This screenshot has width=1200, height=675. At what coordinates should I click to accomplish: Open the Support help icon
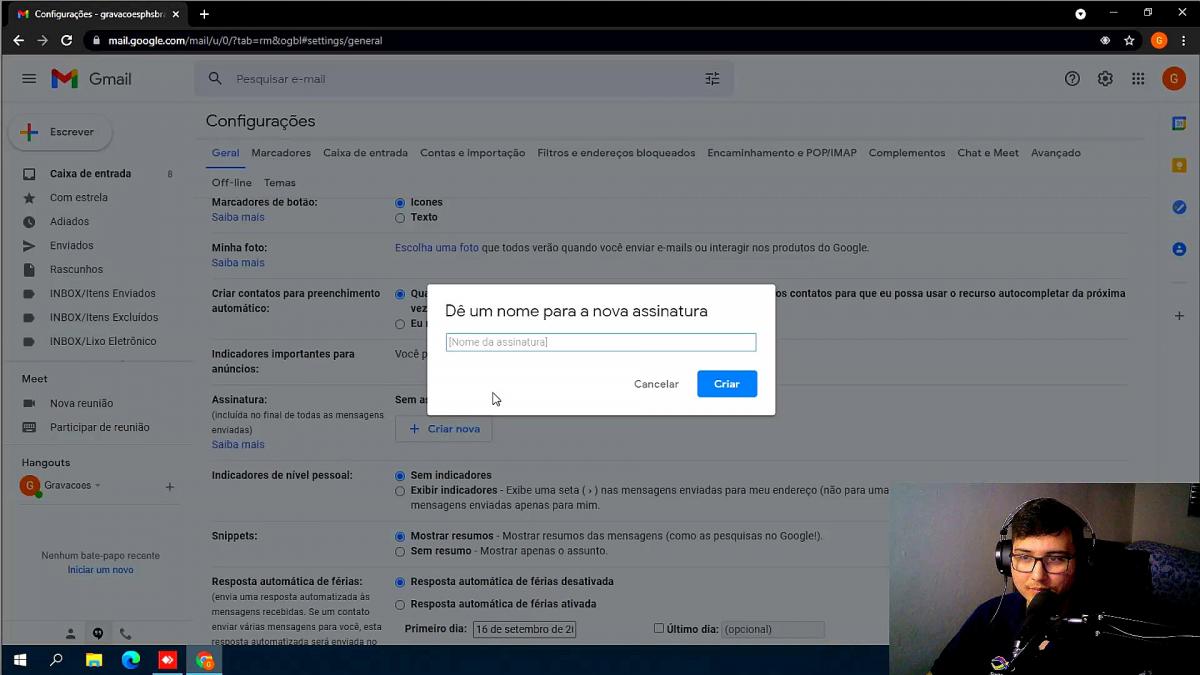pyautogui.click(x=1072, y=79)
